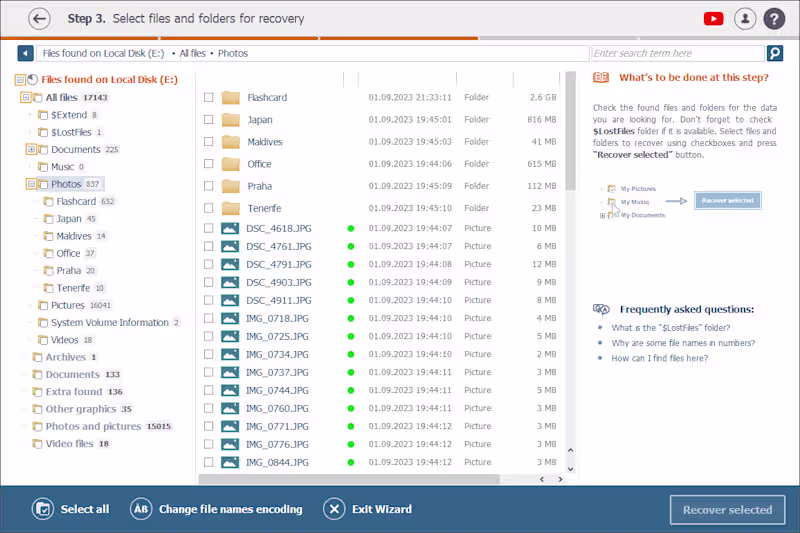Viewport: 800px width, 533px height.
Task: Click the horizontal scrollbar left arrow
Action: pyautogui.click(x=542, y=479)
